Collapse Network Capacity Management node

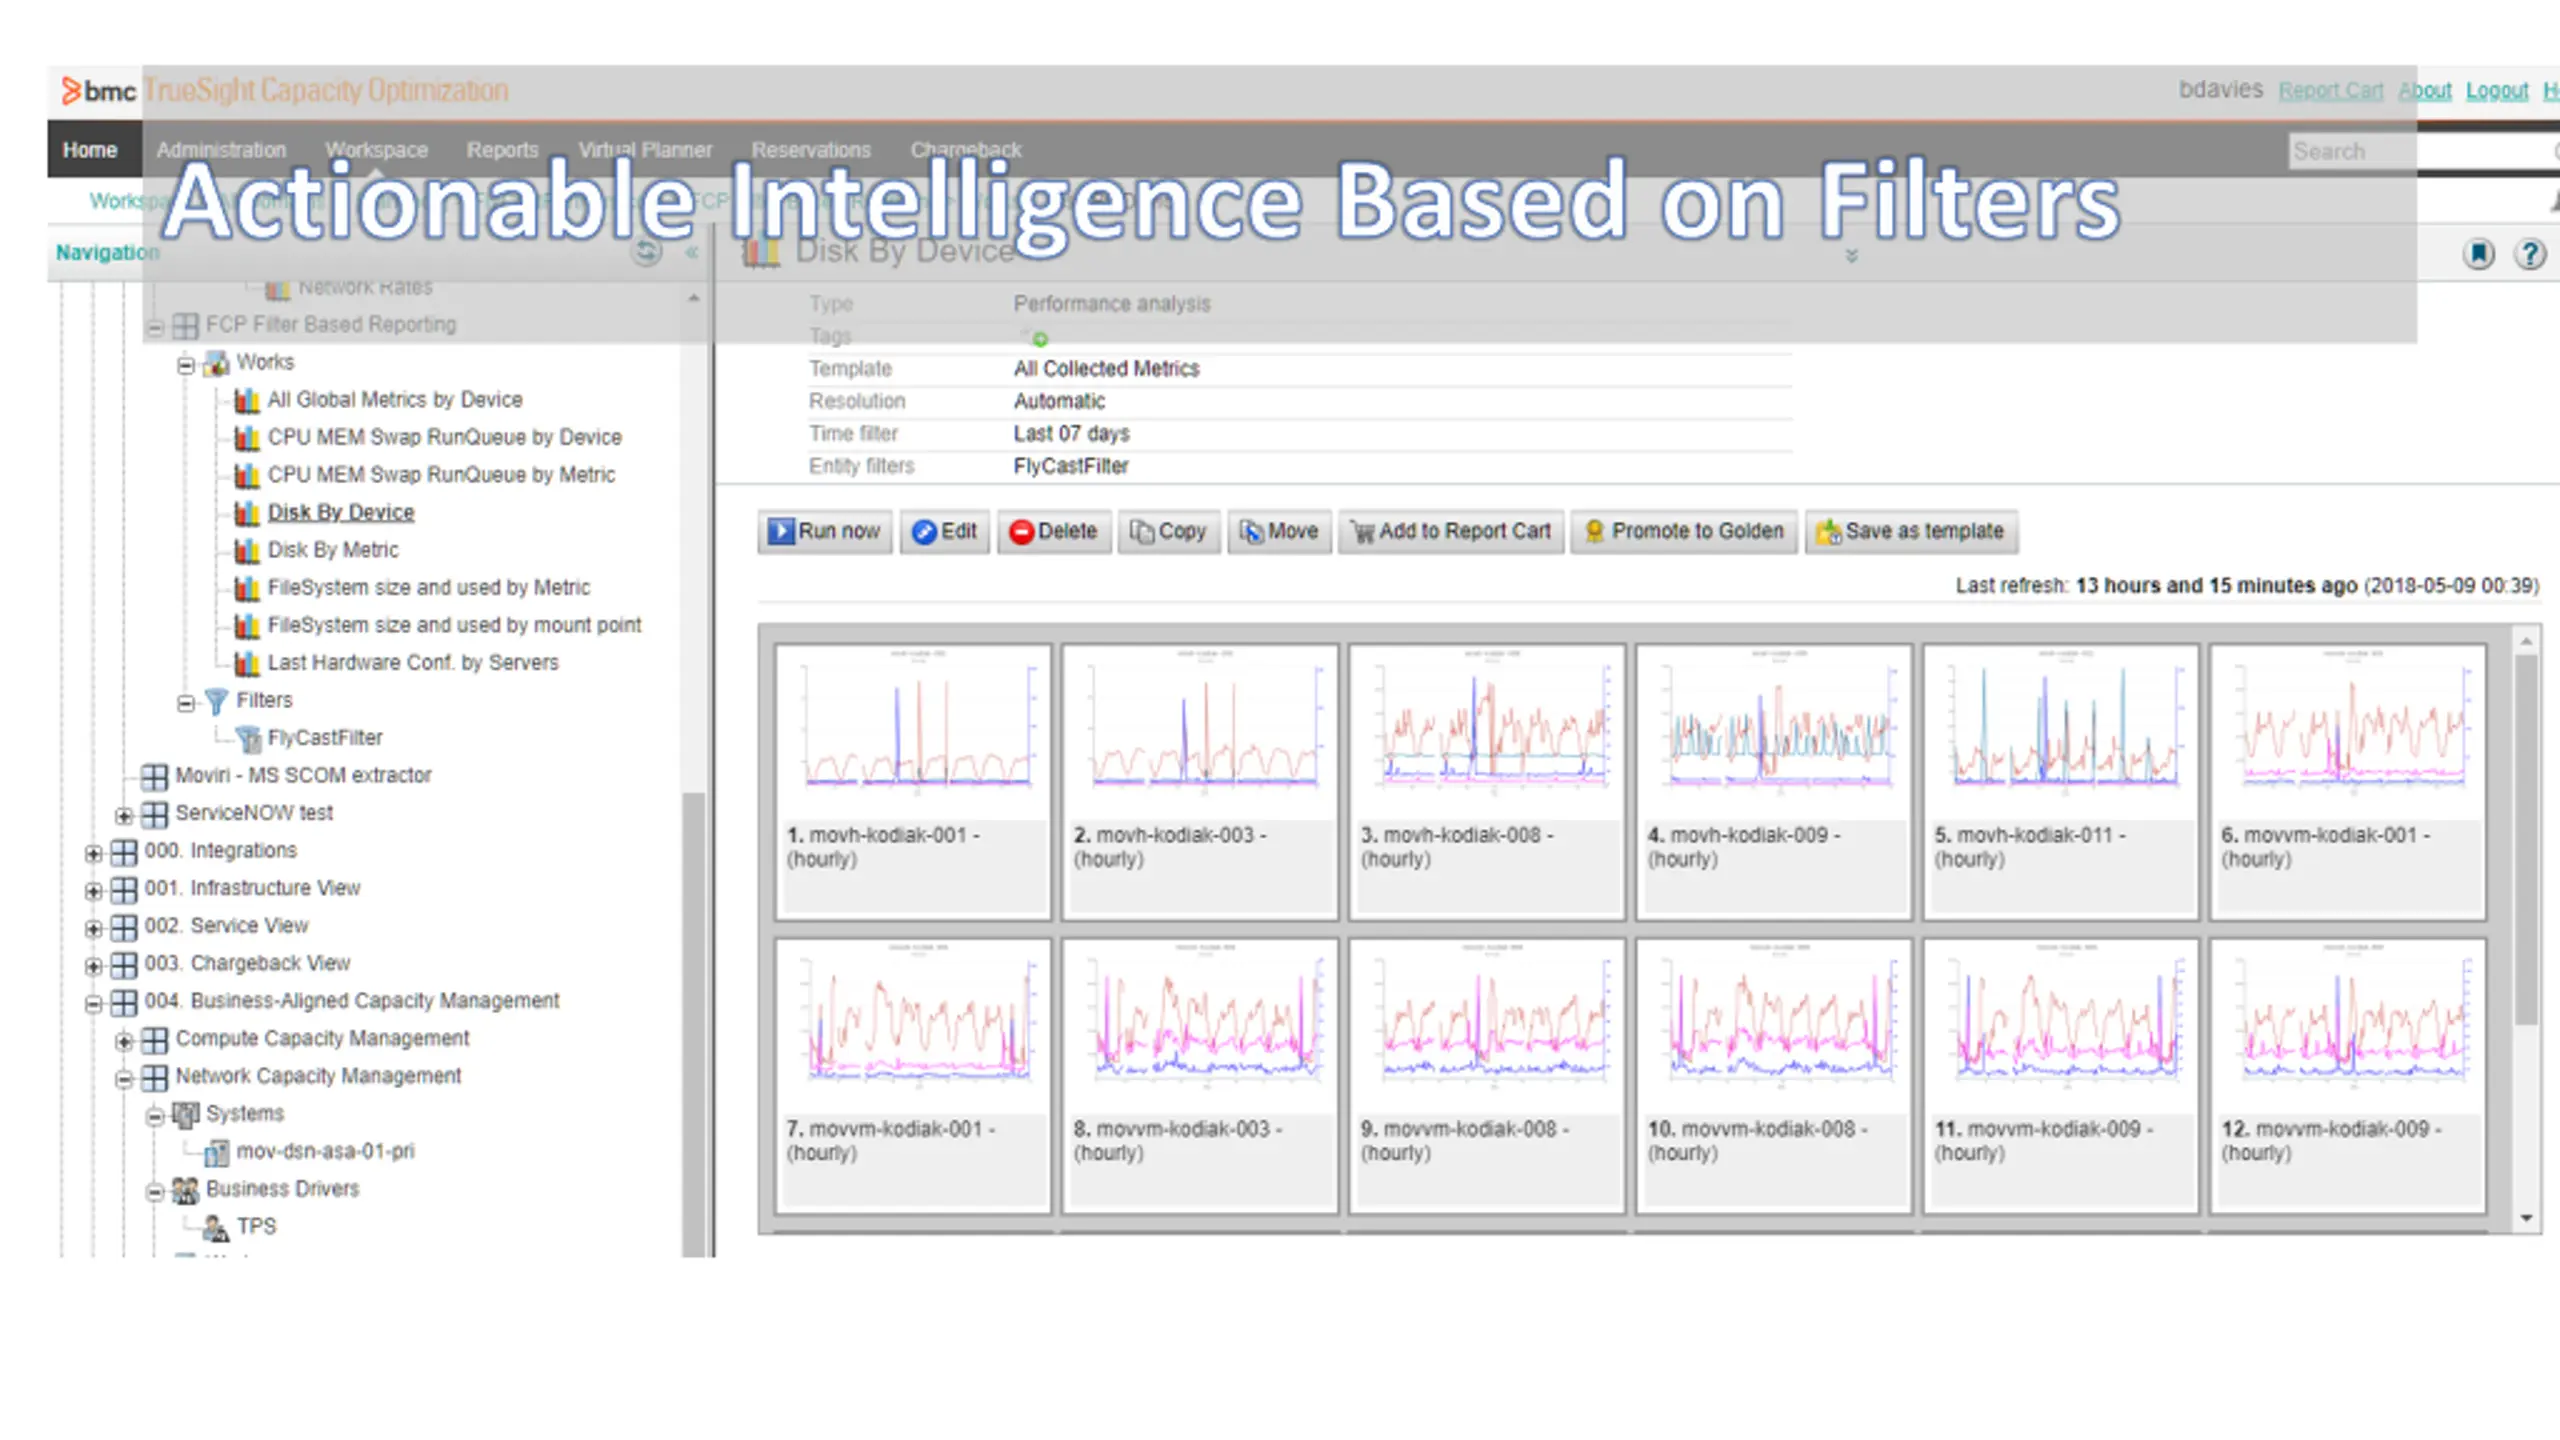[x=123, y=1079]
